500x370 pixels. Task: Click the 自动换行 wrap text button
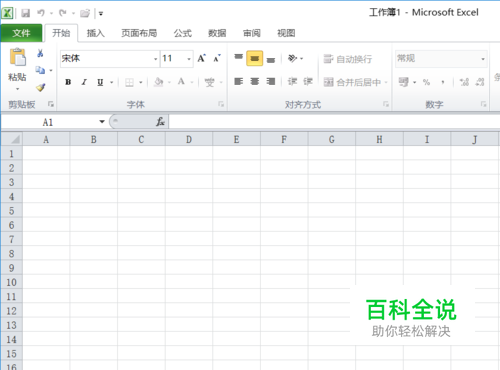348,59
